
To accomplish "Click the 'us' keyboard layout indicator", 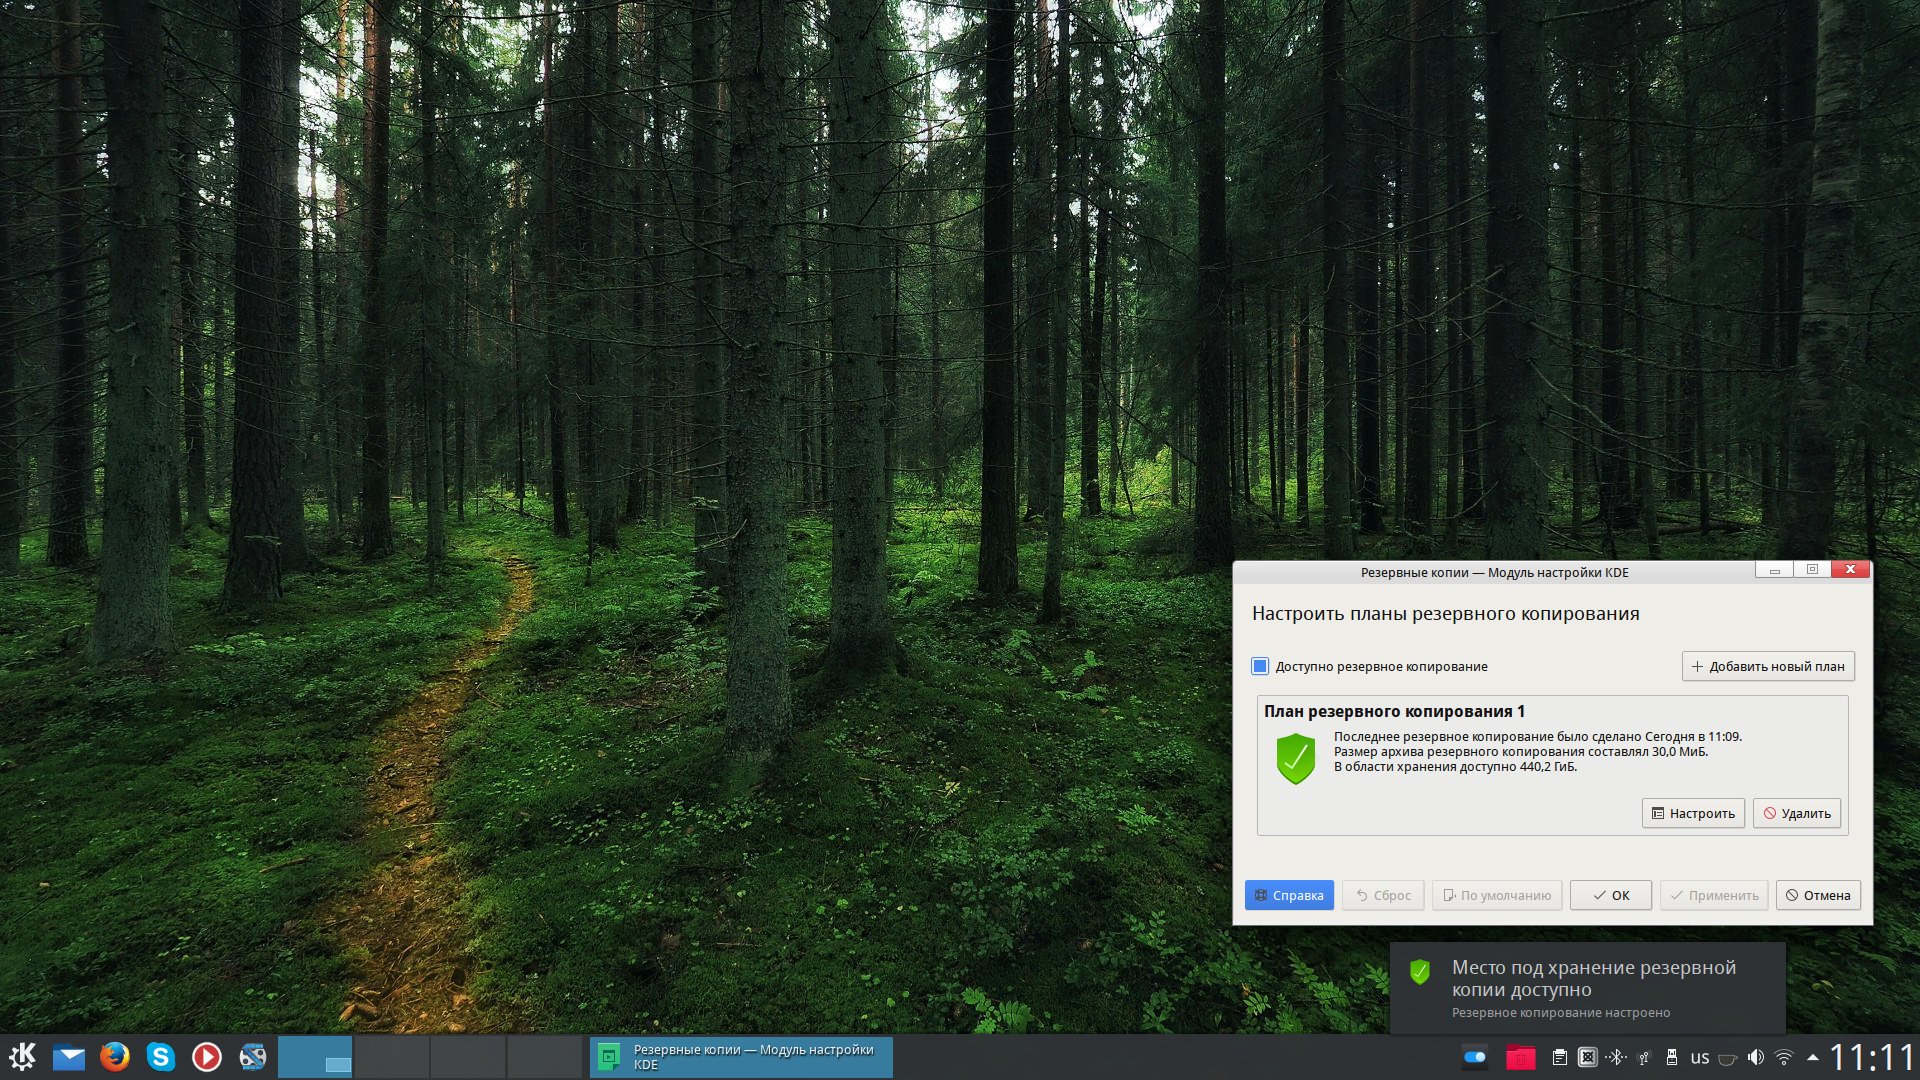I will pyautogui.click(x=1699, y=1057).
